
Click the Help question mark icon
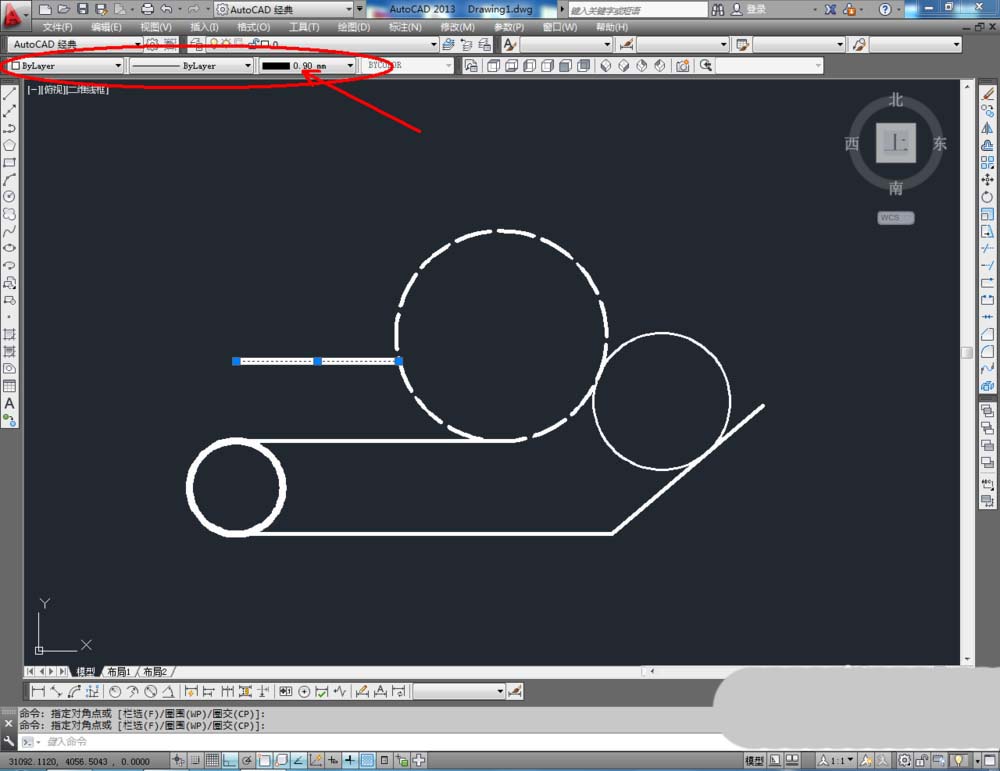click(885, 9)
